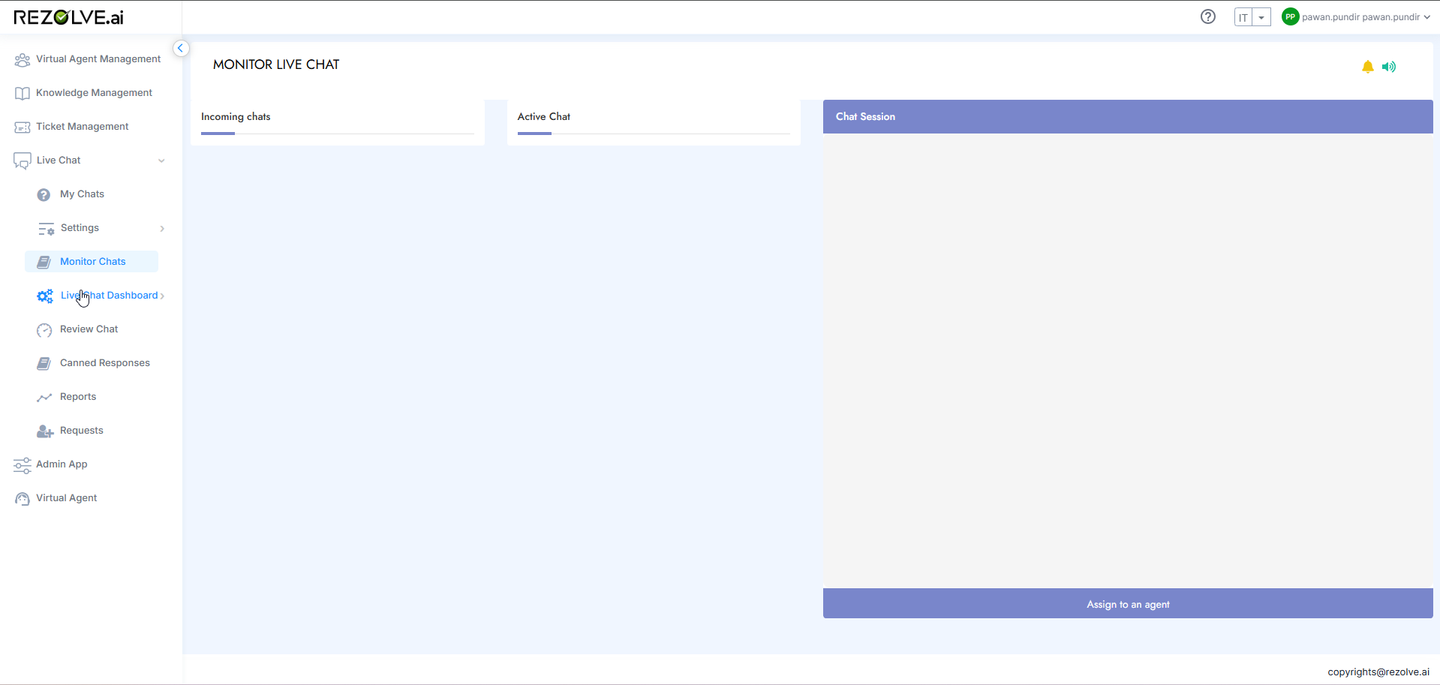Click the Reports chart icon

44,398
